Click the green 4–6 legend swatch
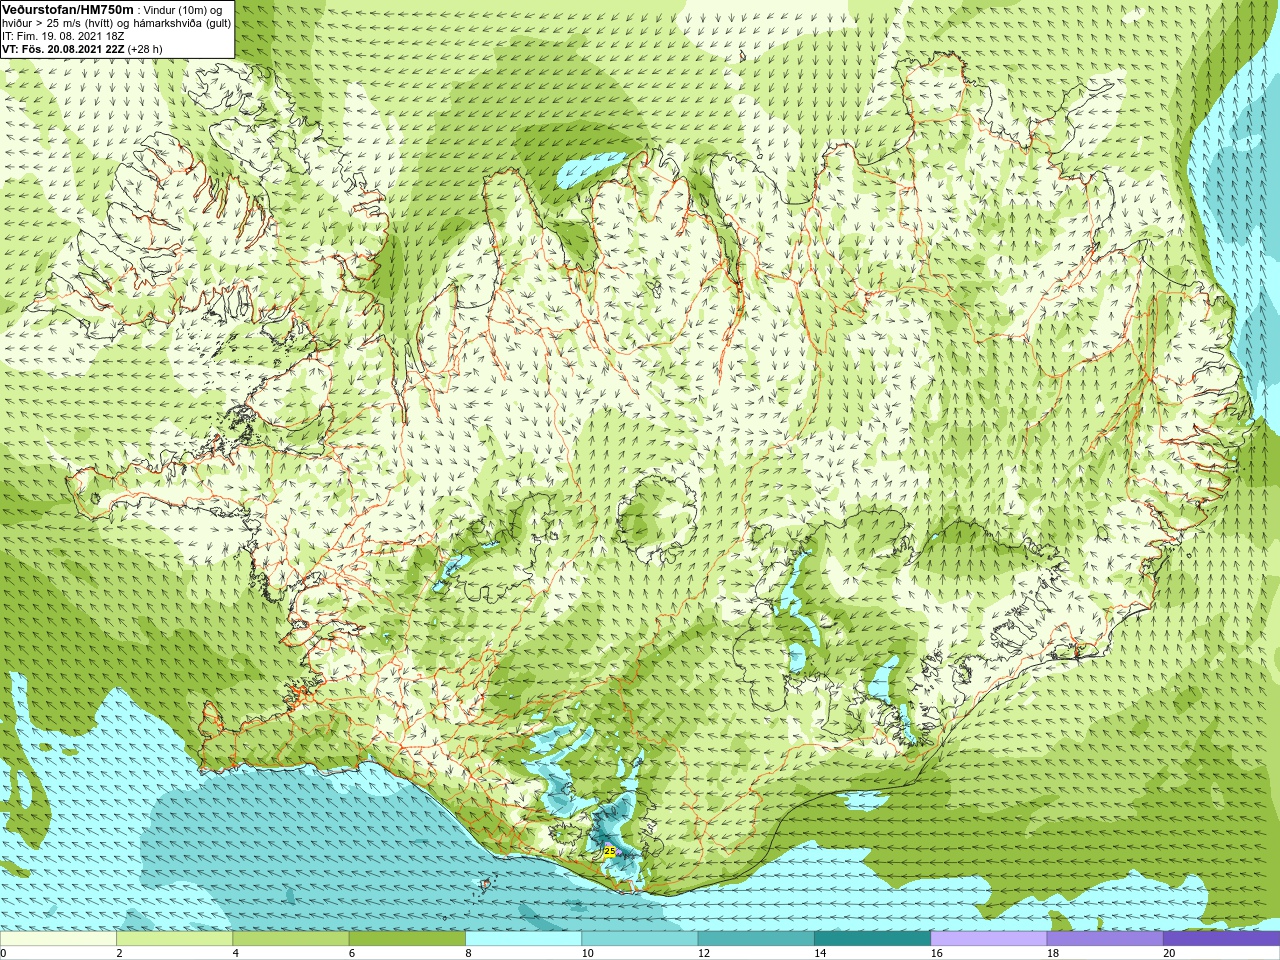The image size is (1280, 960). point(290,939)
